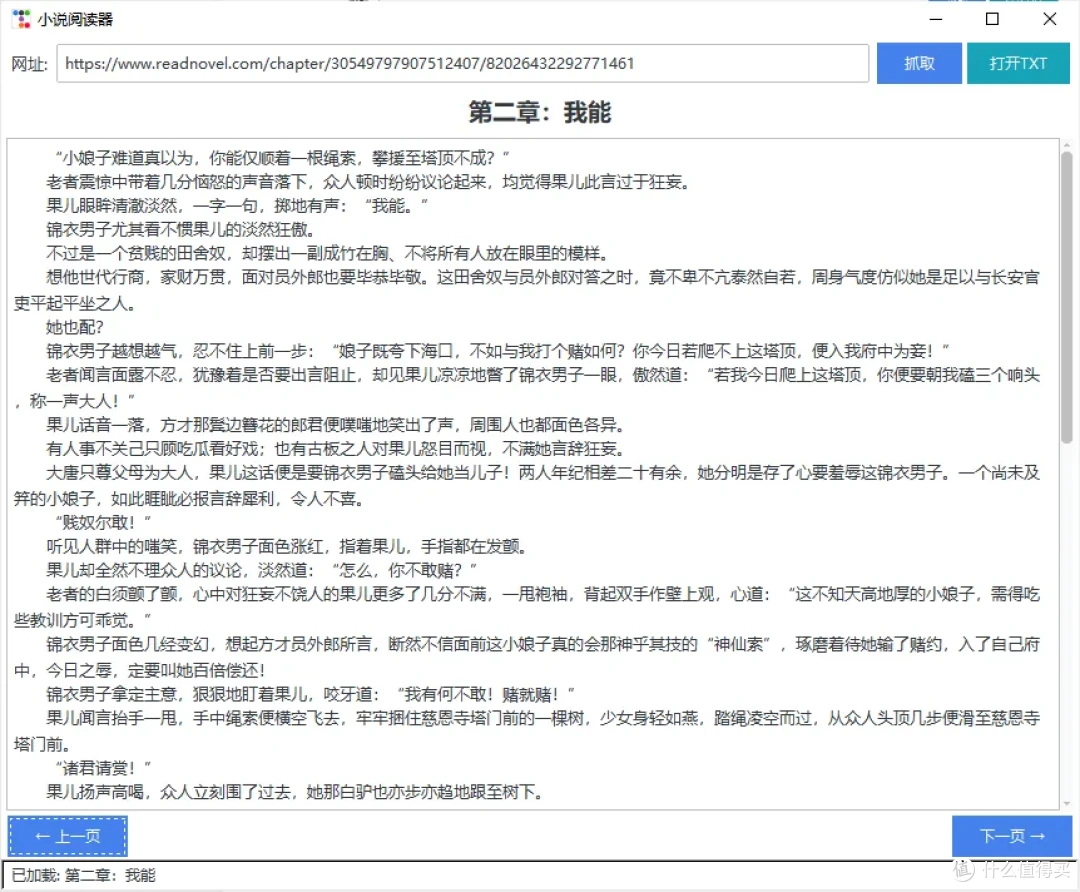
Task: Click the status text 已加载: 第二章：我能
Action: [x=83, y=875]
